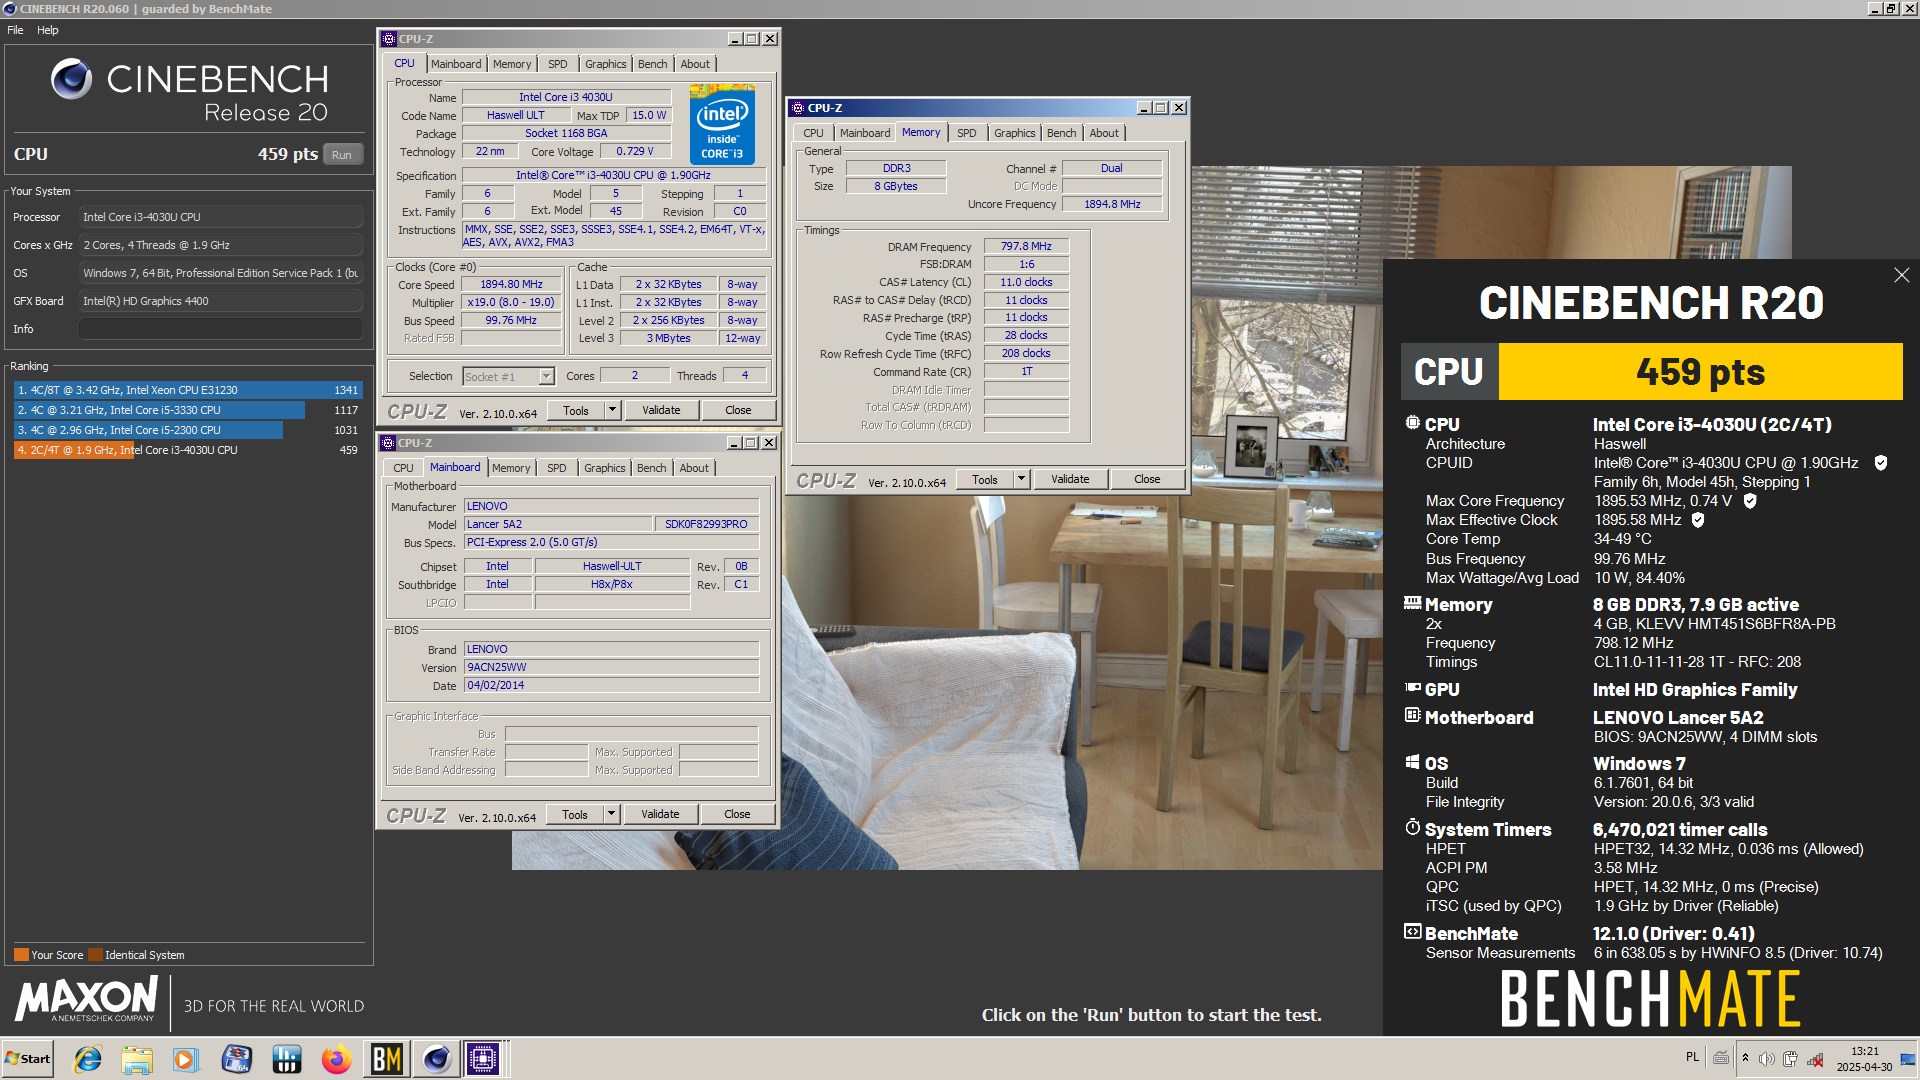
Task: Click the BenchMate Motherboard section icon
Action: point(1412,716)
